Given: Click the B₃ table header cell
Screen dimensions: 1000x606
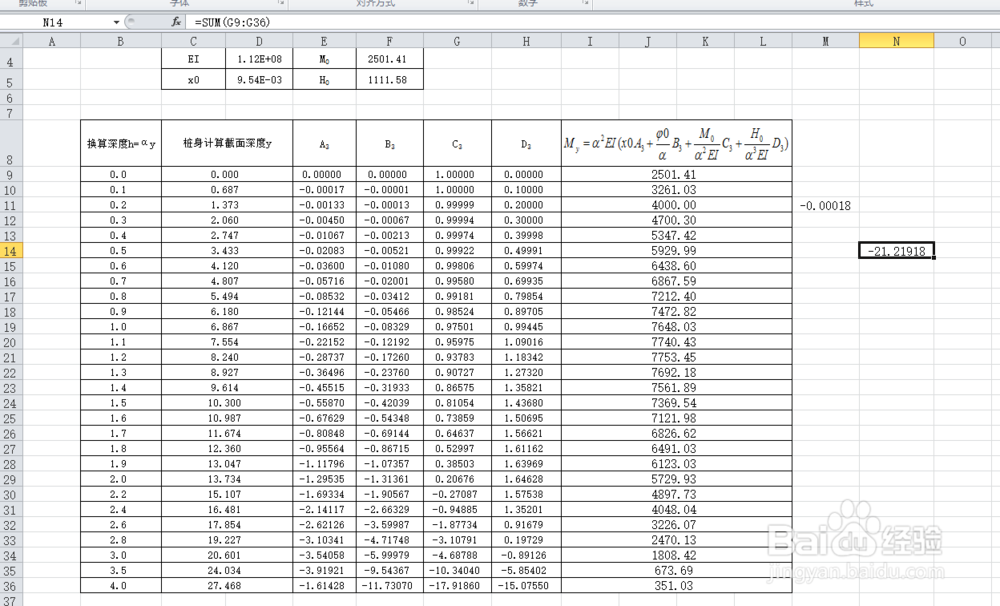Looking at the screenshot, I should click(390, 144).
